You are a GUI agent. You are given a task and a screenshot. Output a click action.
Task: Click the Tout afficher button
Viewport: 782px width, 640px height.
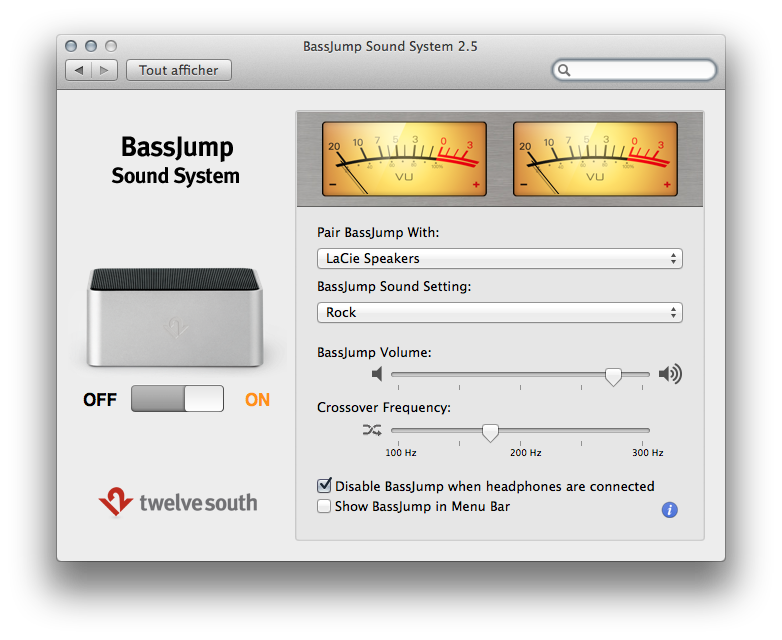click(x=179, y=70)
